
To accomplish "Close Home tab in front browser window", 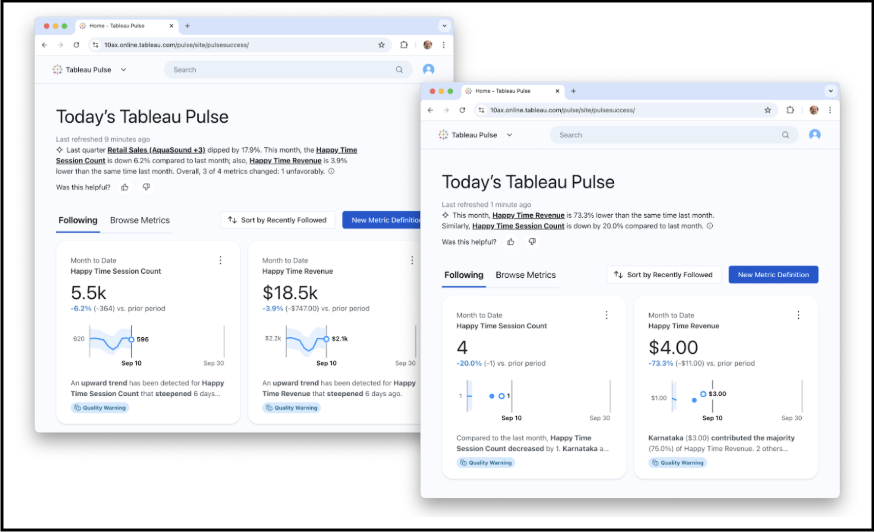I will pyautogui.click(x=557, y=91).
